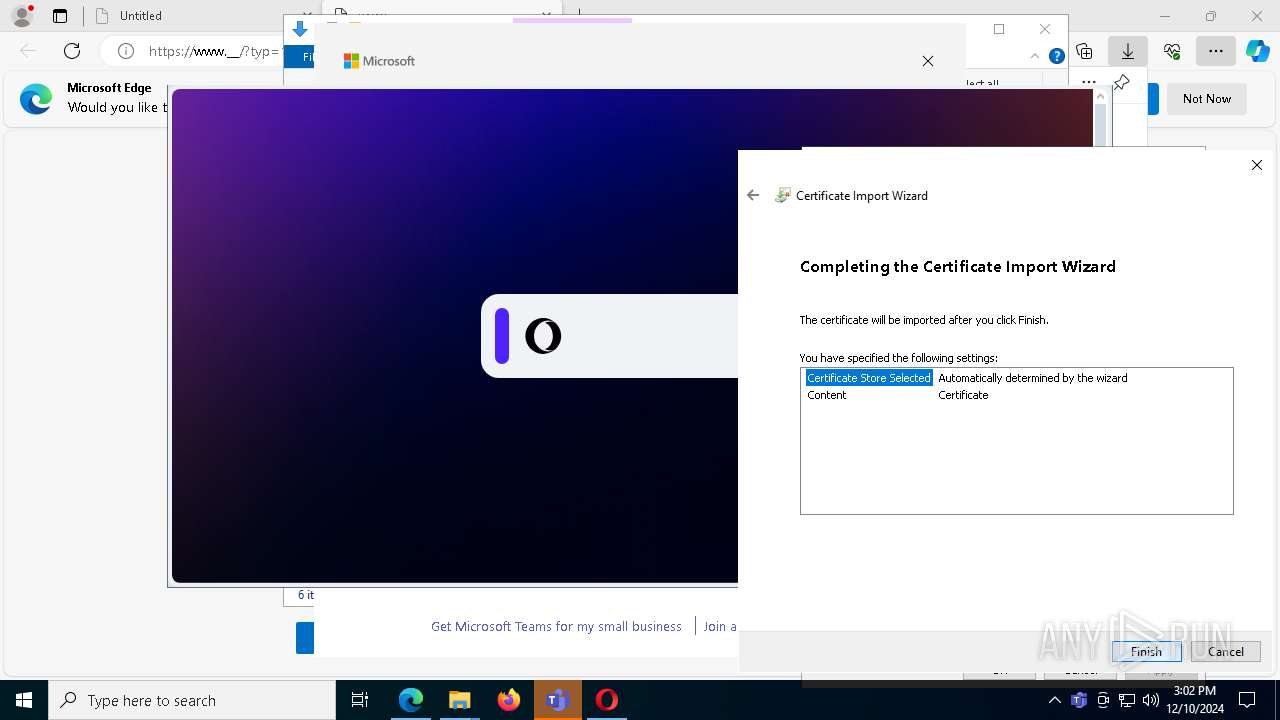Open the Windows Start menu
Image resolution: width=1280 pixels, height=720 pixels.
tap(24, 700)
